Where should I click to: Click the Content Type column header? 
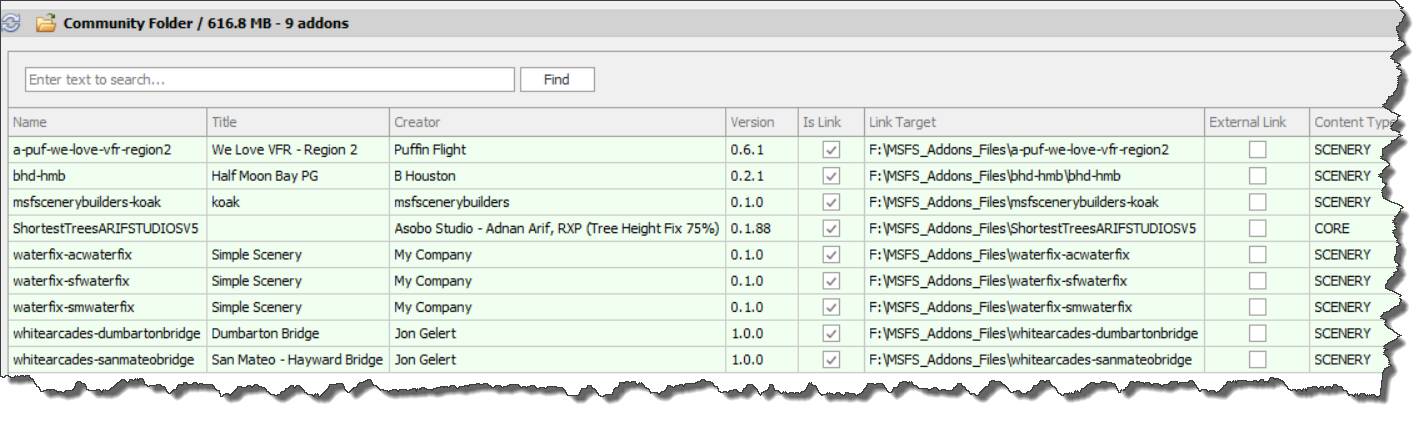tap(1354, 123)
